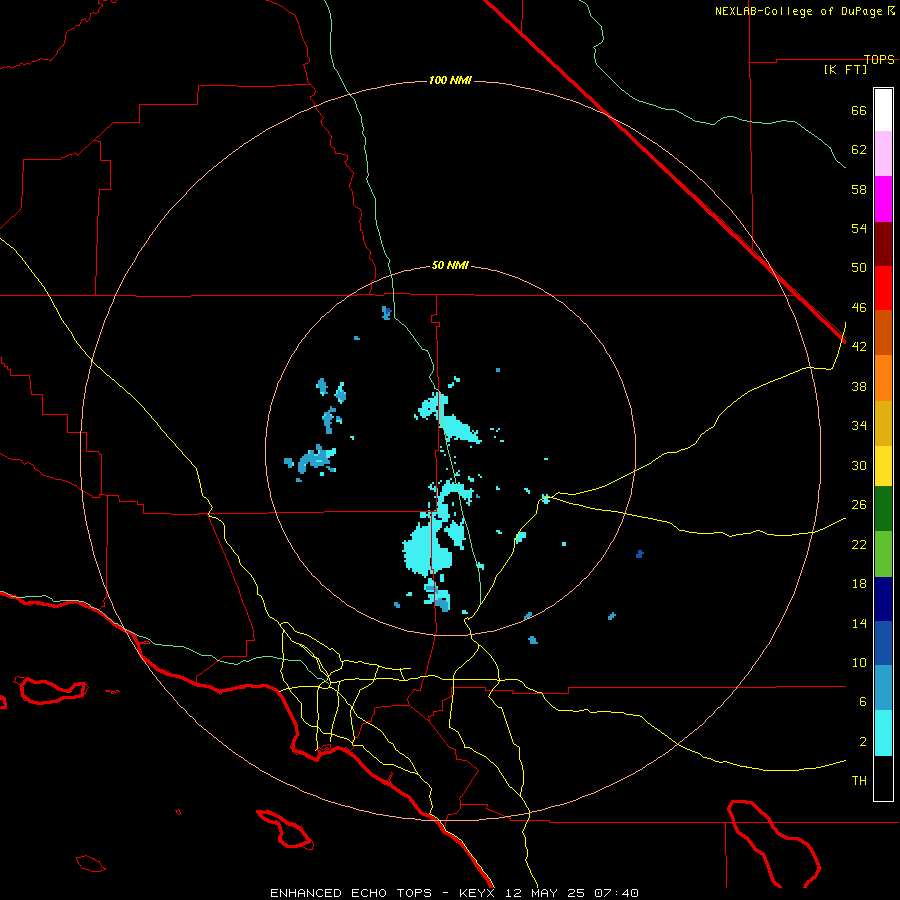Screen dimensions: 900x900
Task: Click the light pink swatch near 62
Action: [x=883, y=153]
